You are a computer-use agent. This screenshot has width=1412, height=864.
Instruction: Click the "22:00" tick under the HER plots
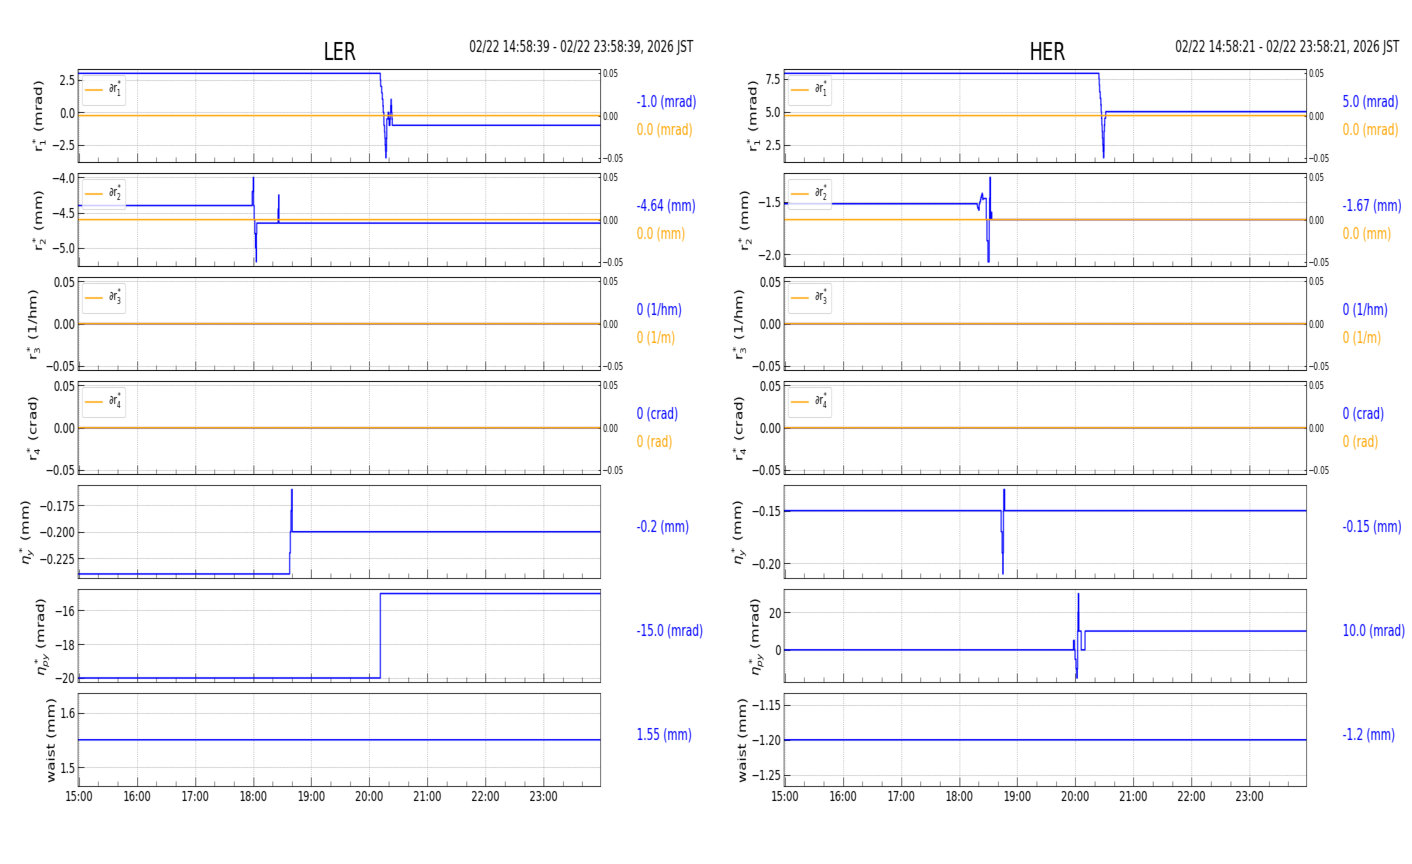(x=1191, y=797)
